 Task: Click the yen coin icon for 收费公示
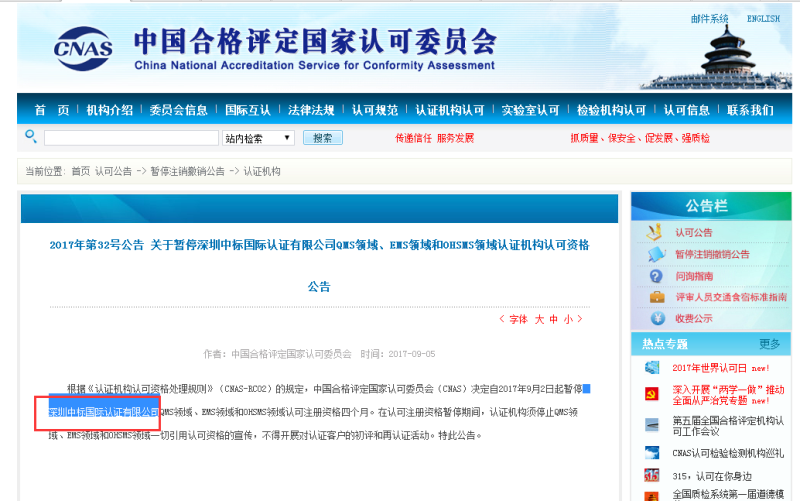(656, 318)
